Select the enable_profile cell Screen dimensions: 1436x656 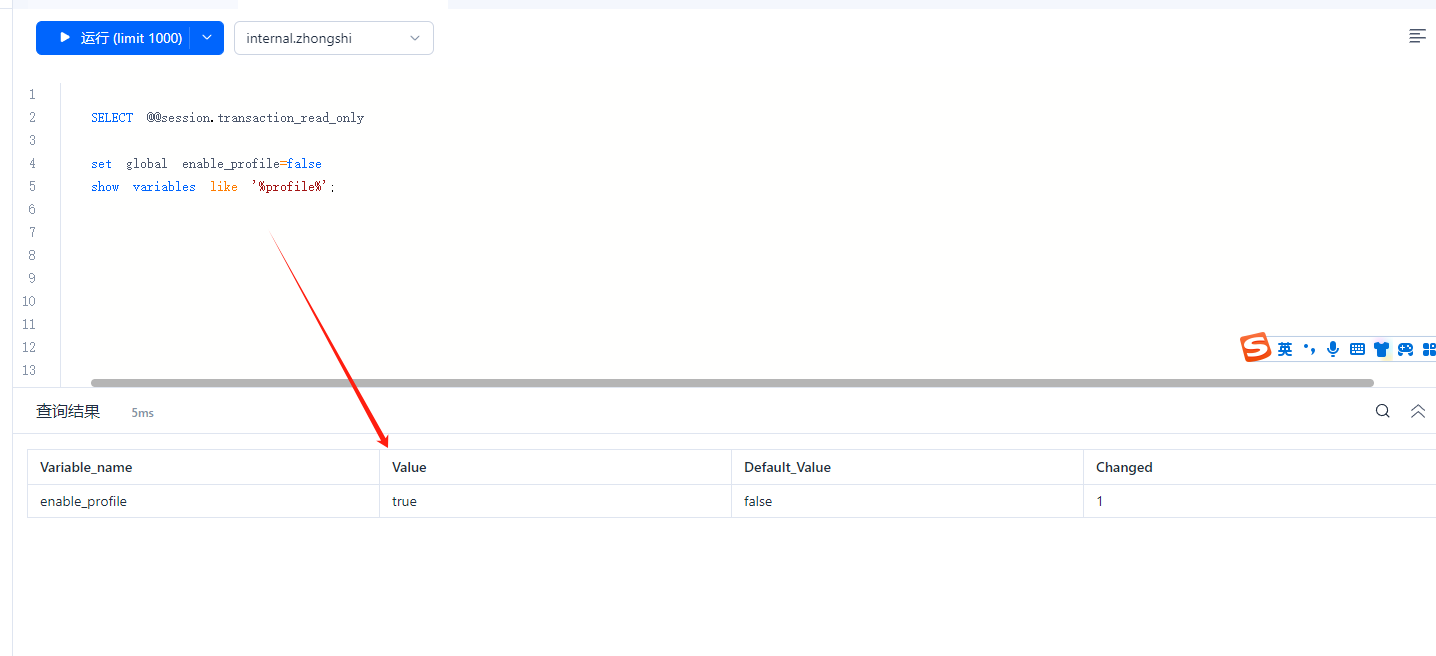pos(84,501)
